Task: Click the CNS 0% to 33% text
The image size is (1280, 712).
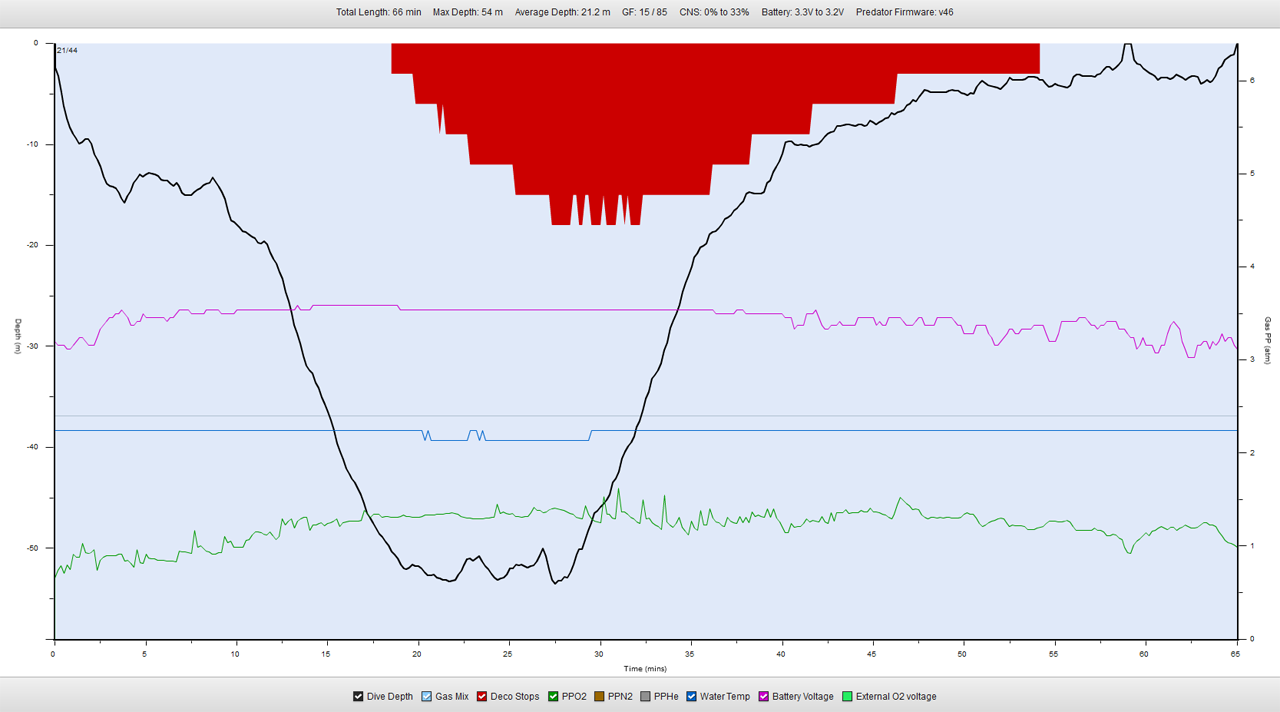Action: [x=714, y=13]
